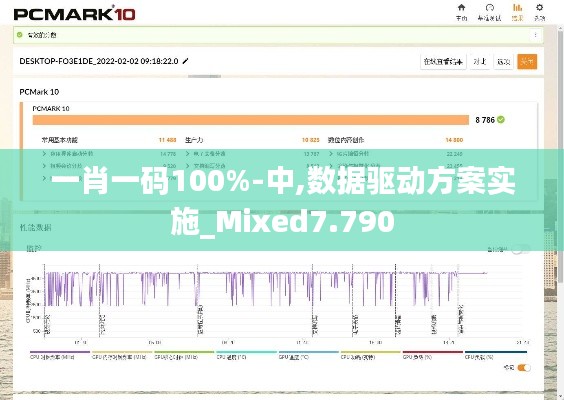Toggle the purple CPU clock frequency legend

pyautogui.click(x=60, y=355)
